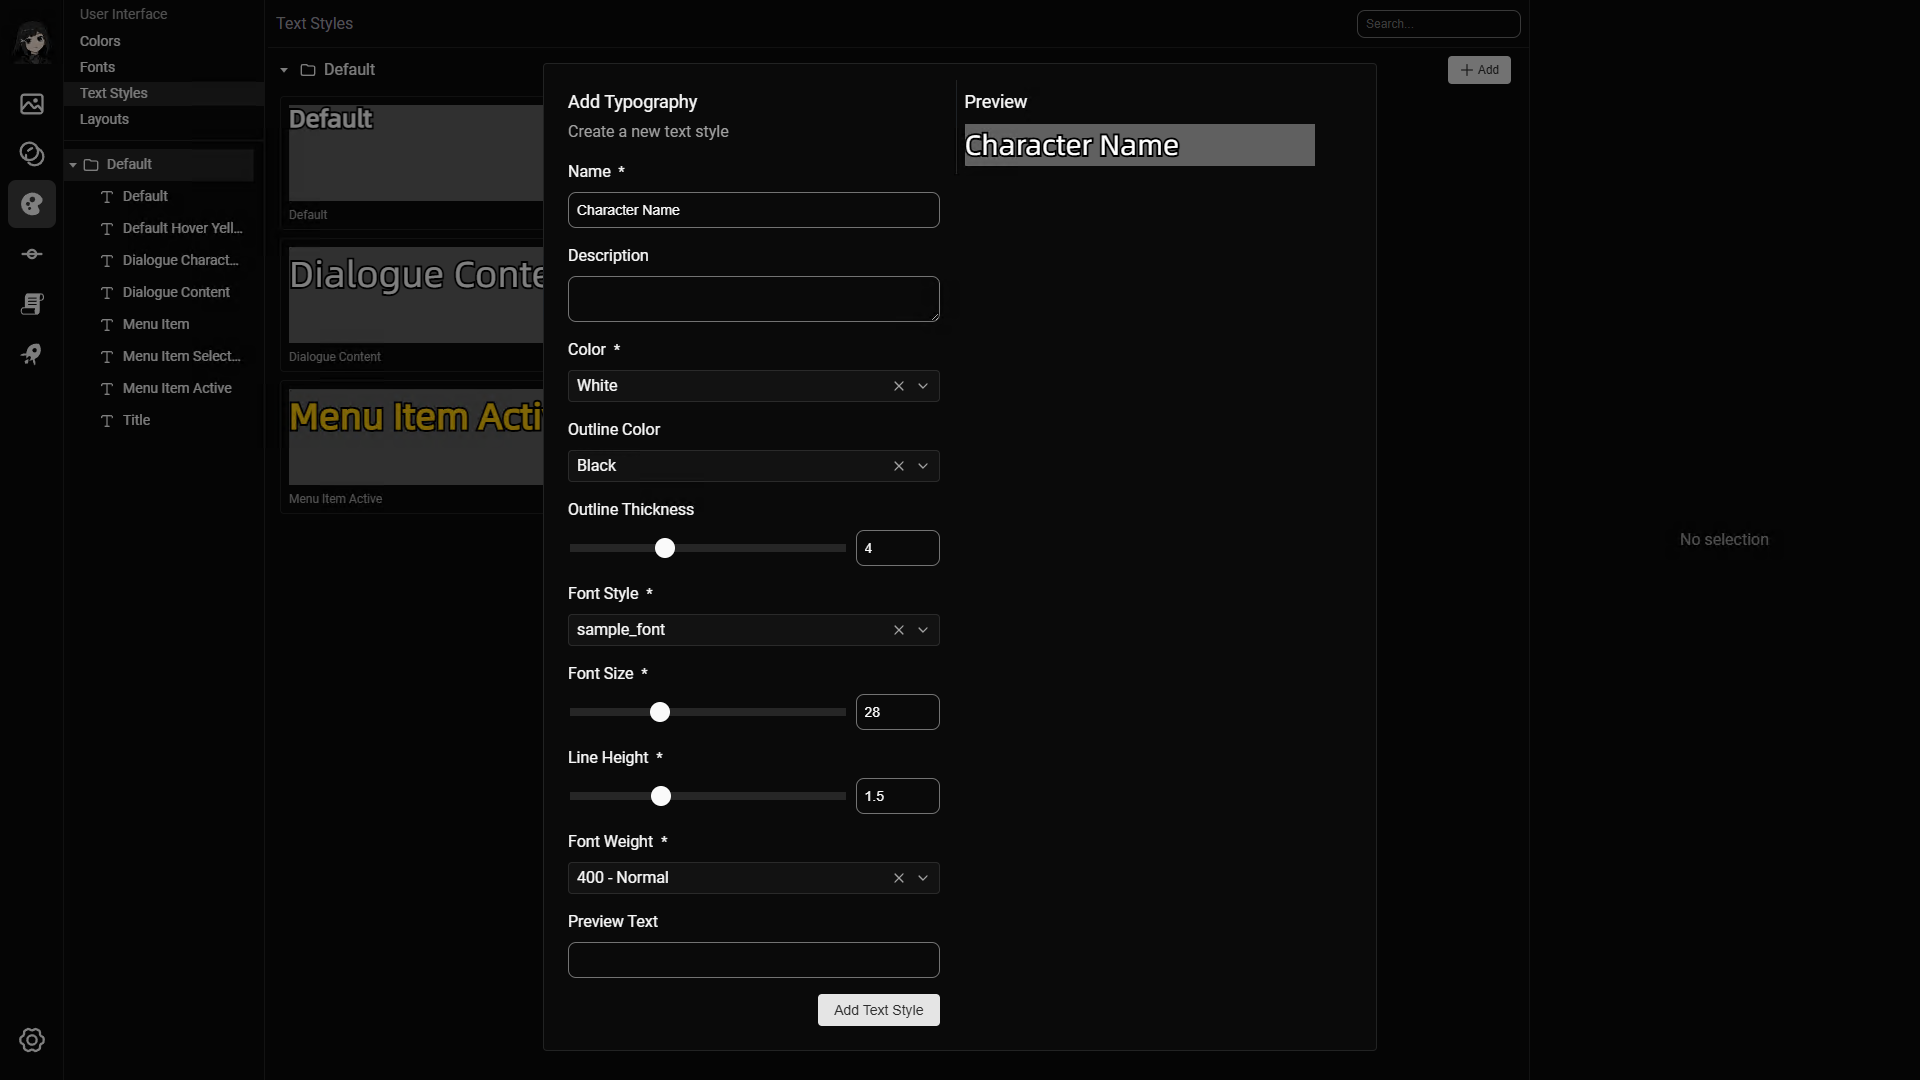Open the Outline Color dropdown
The image size is (1920, 1080).
pos(923,466)
